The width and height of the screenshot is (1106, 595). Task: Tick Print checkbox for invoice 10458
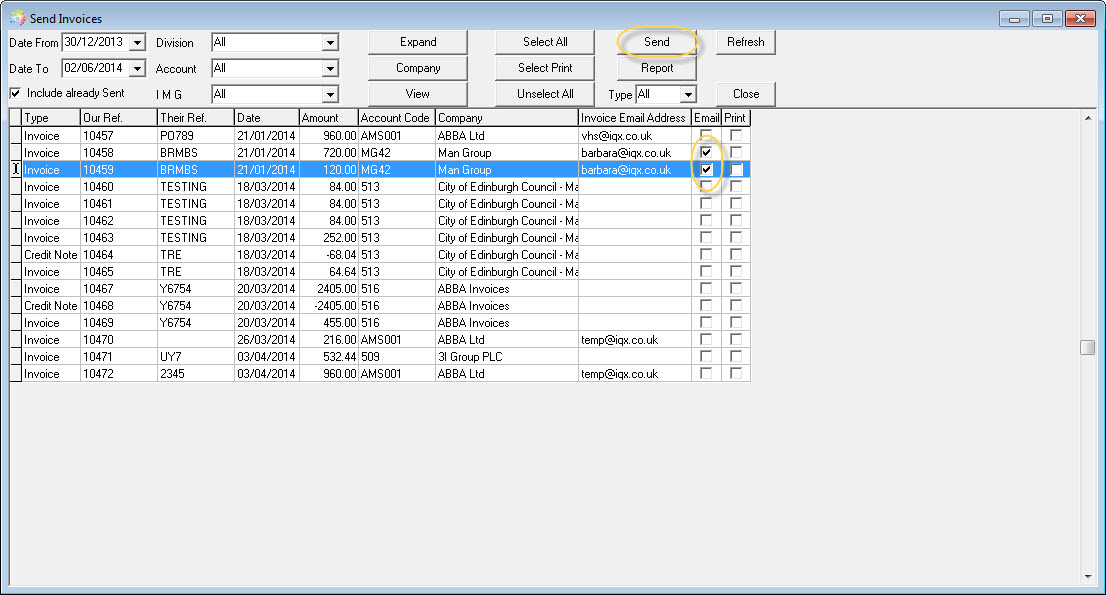point(736,152)
